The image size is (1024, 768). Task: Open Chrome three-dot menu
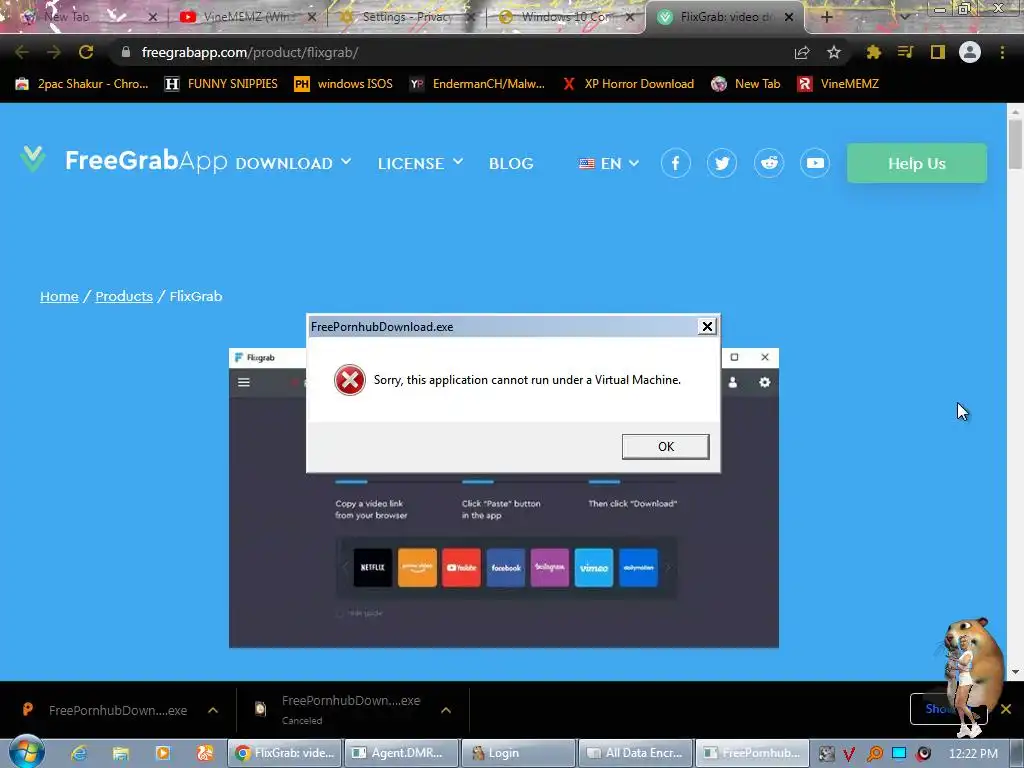(x=1002, y=52)
